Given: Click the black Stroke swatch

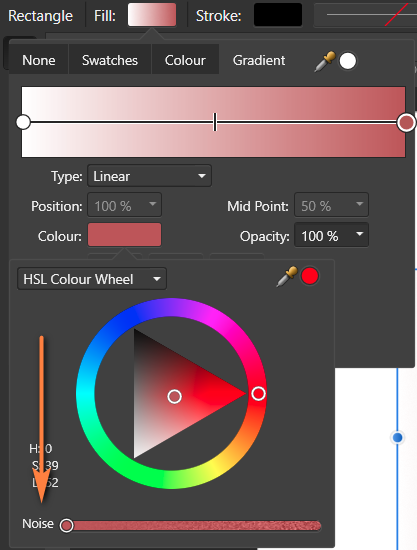Looking at the screenshot, I should (278, 15).
